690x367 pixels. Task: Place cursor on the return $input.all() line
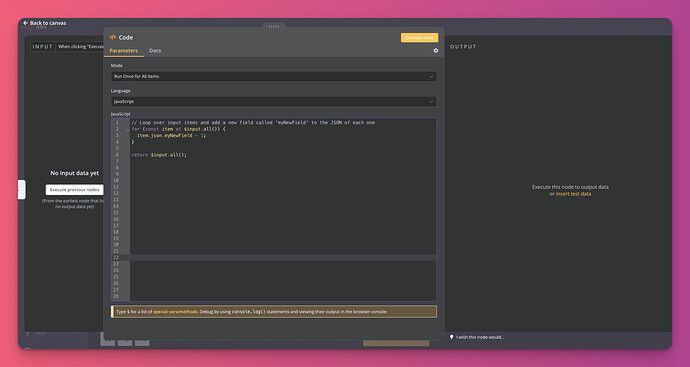point(159,155)
